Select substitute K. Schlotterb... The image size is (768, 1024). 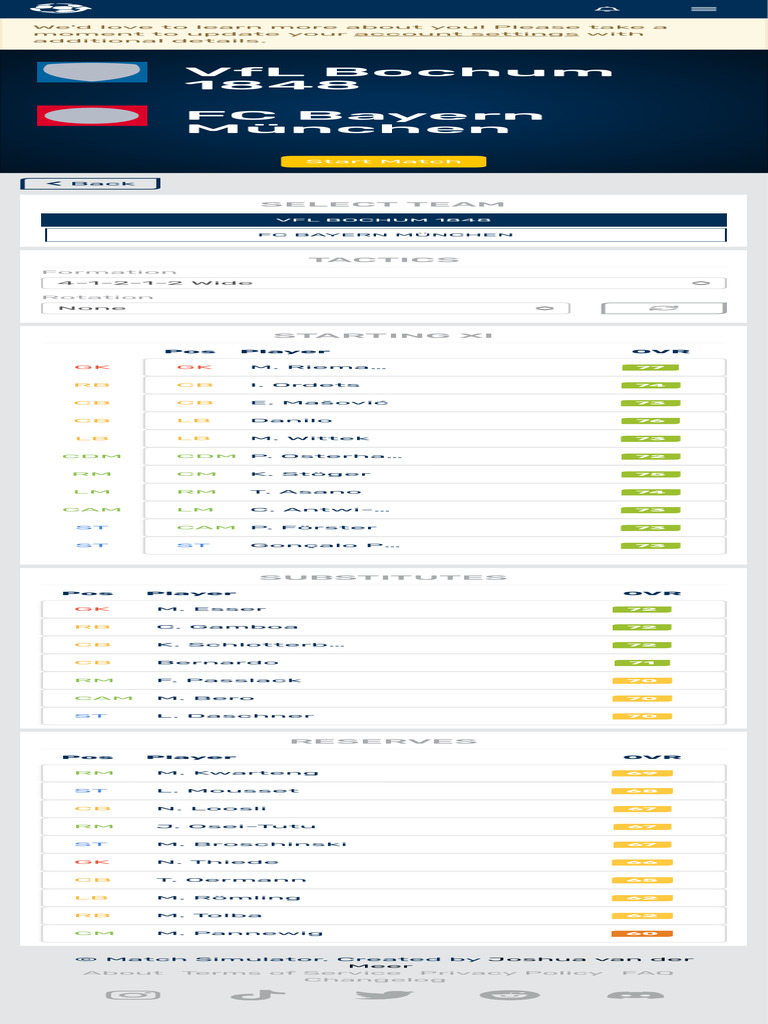[384, 645]
